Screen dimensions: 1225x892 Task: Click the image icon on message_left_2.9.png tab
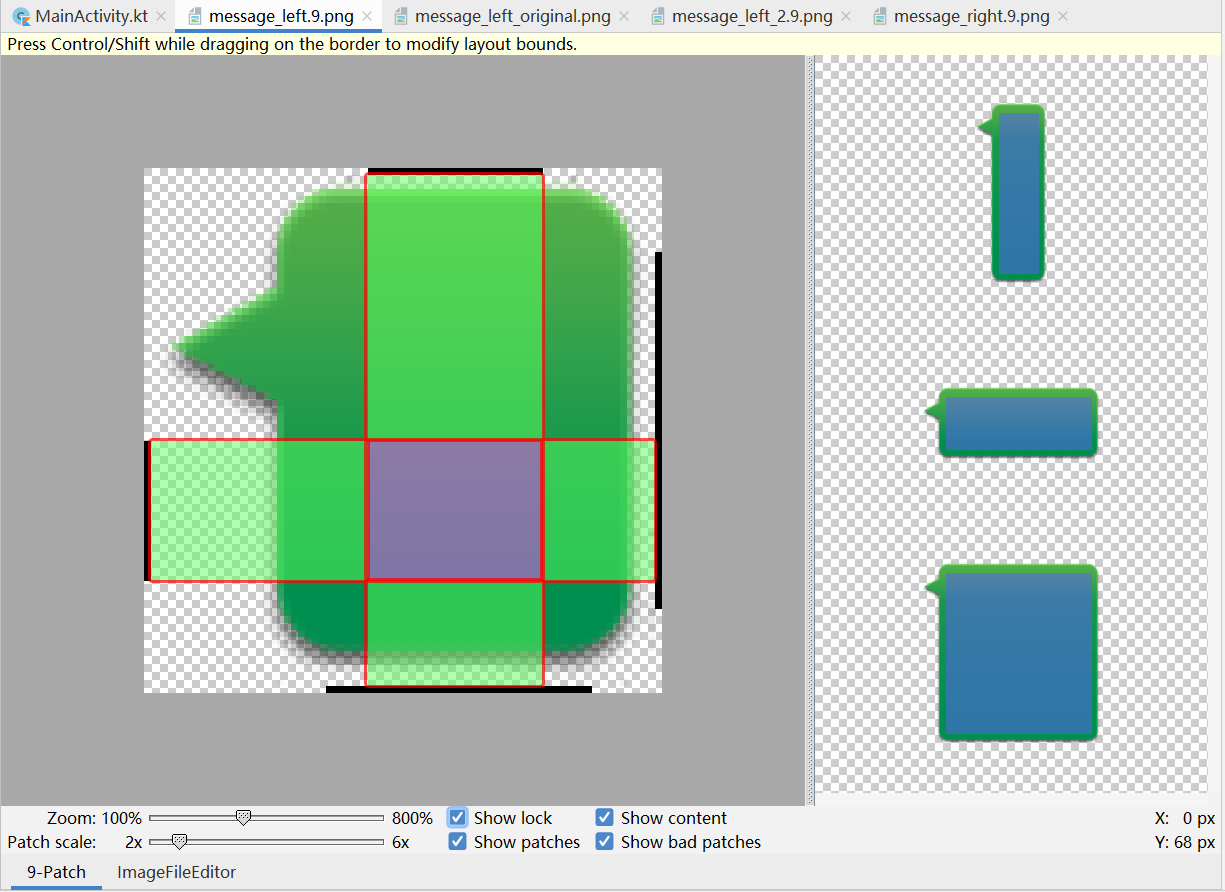658,17
